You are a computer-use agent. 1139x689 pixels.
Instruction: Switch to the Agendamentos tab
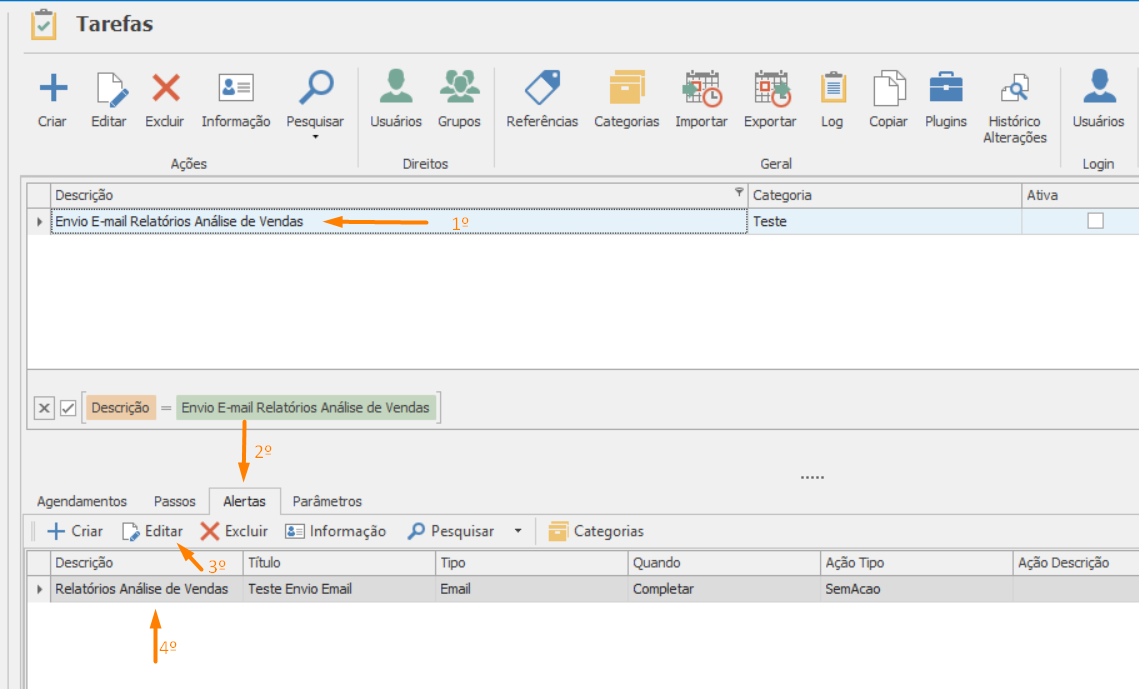point(82,501)
